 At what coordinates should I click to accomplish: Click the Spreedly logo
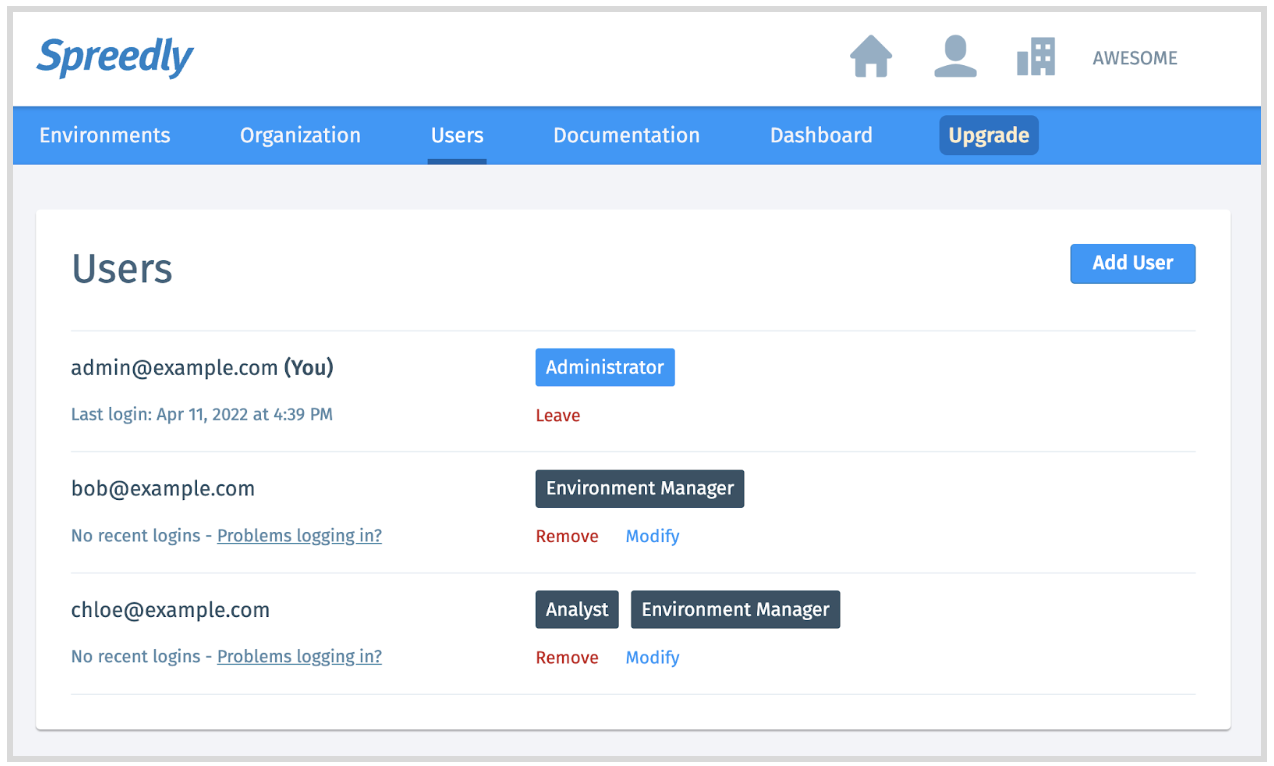[x=115, y=58]
